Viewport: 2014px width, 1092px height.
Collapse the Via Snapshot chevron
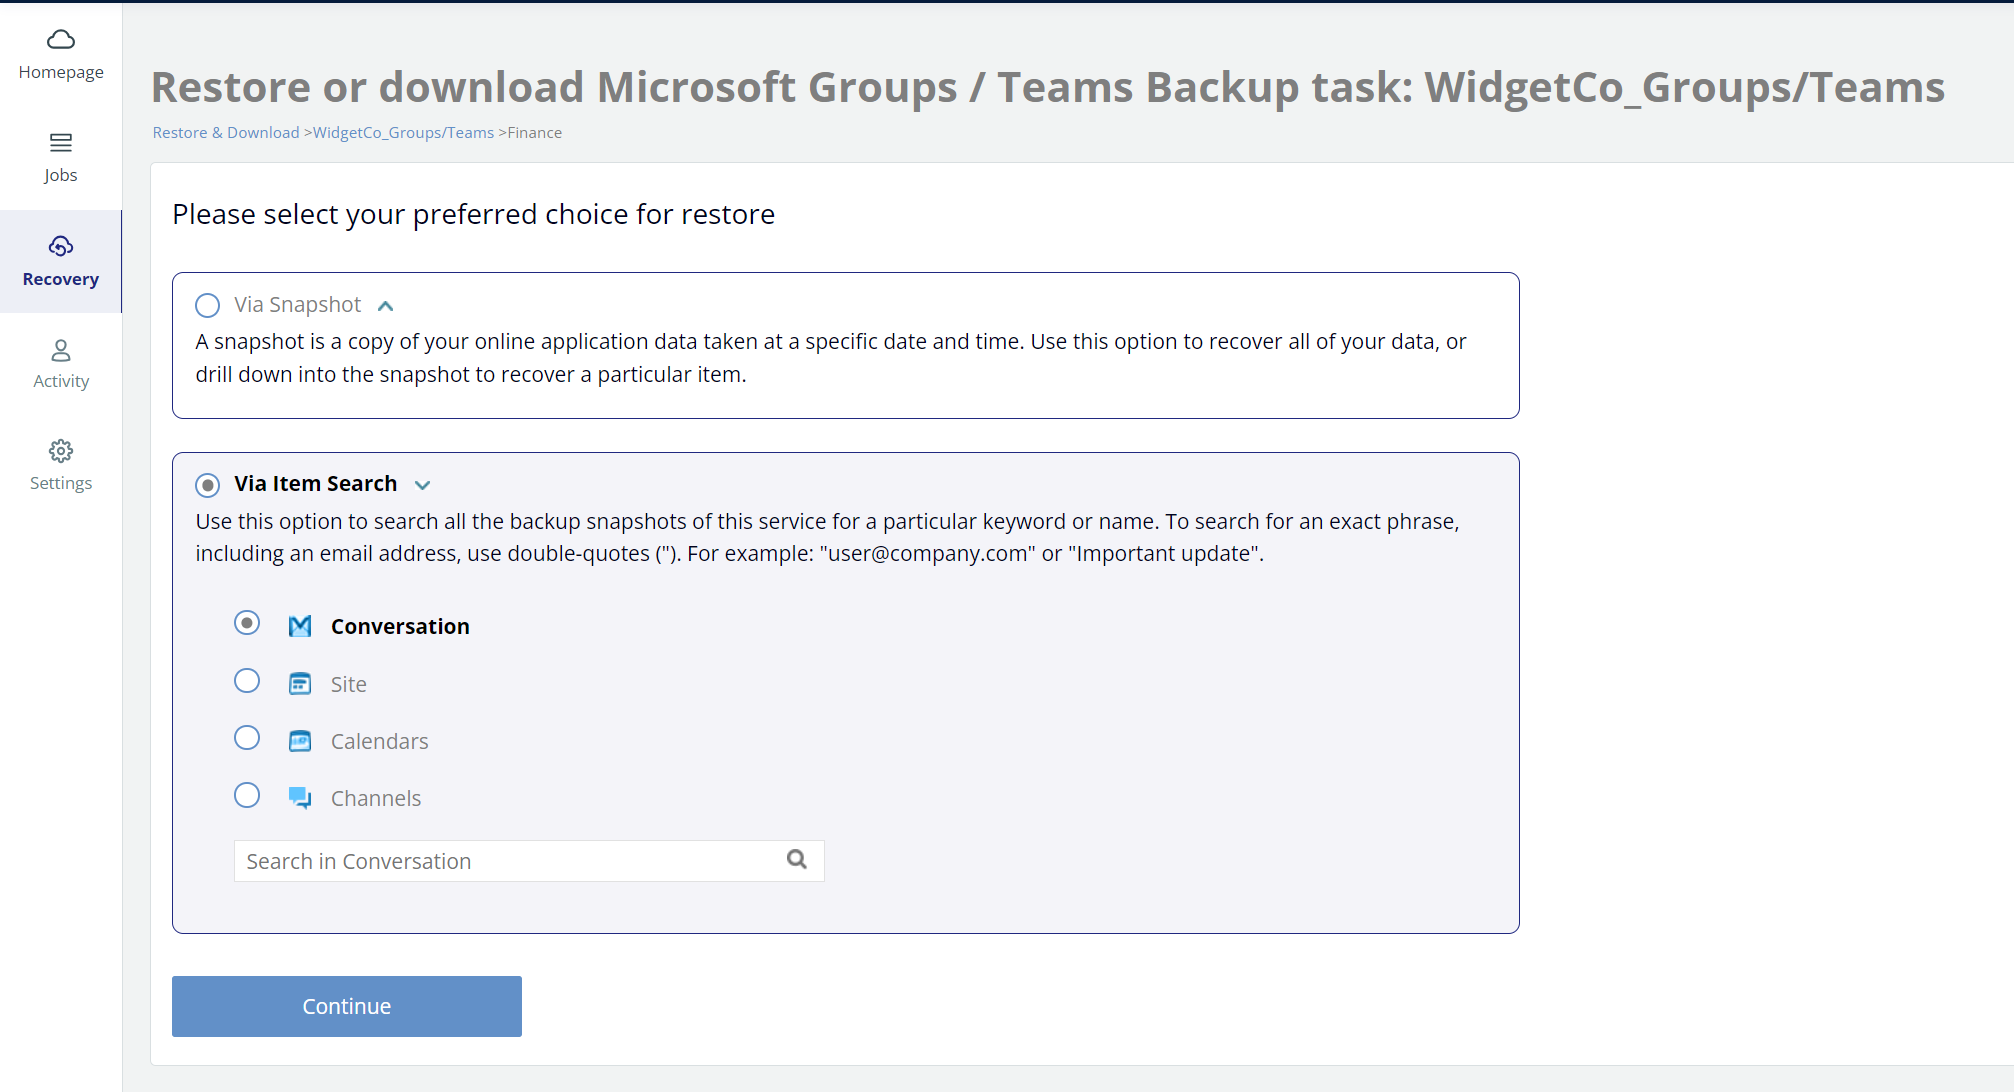point(386,306)
